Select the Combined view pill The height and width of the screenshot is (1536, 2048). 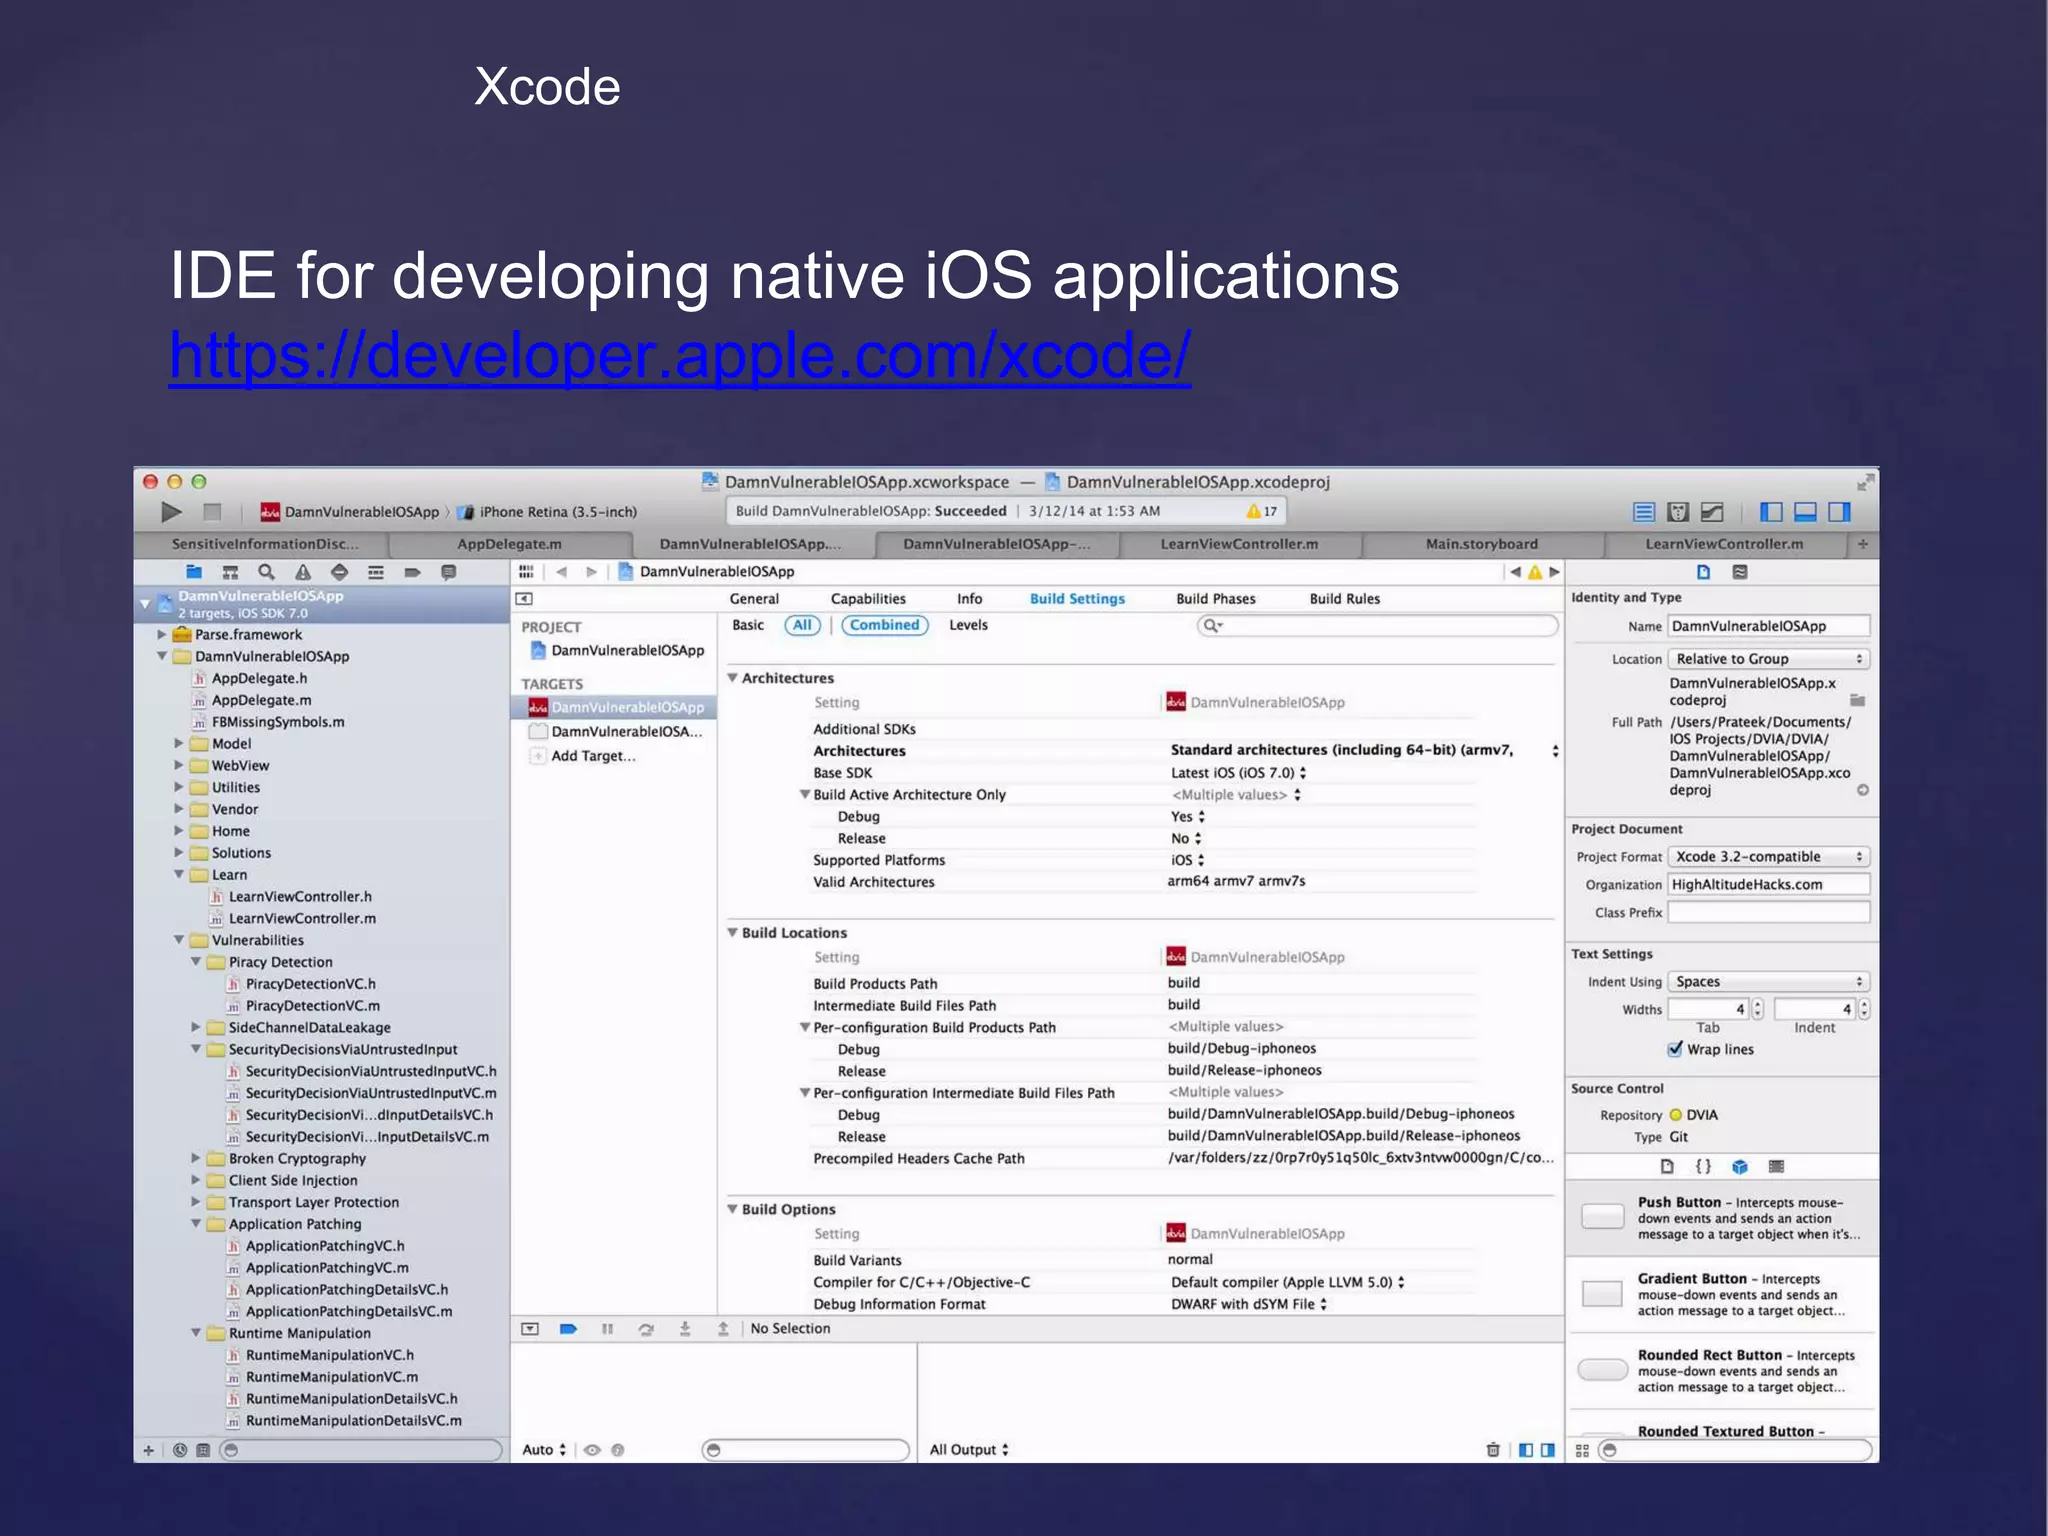tap(885, 625)
